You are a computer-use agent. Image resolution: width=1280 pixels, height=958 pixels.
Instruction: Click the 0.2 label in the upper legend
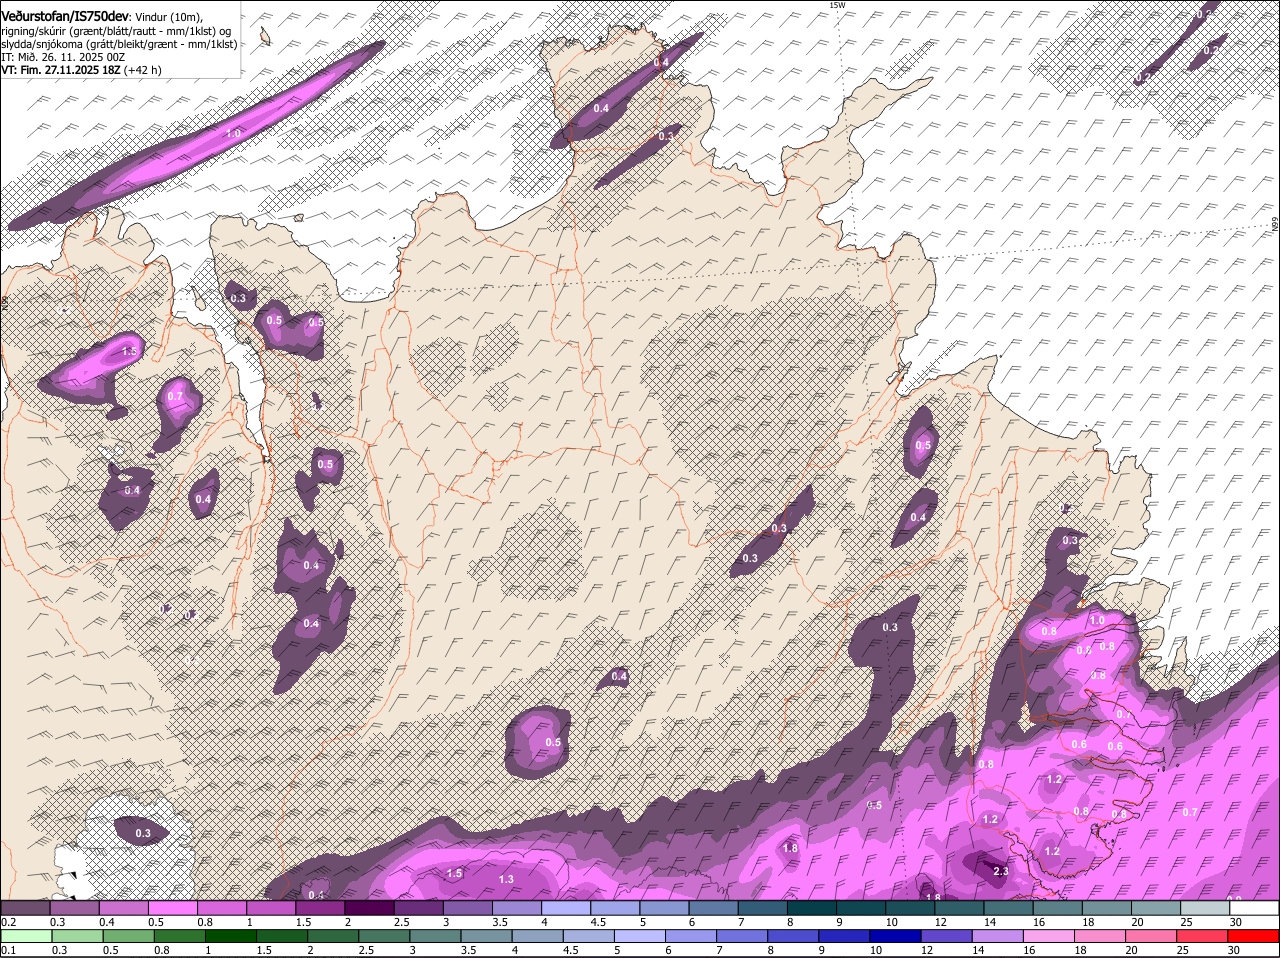pyautogui.click(x=8, y=922)
